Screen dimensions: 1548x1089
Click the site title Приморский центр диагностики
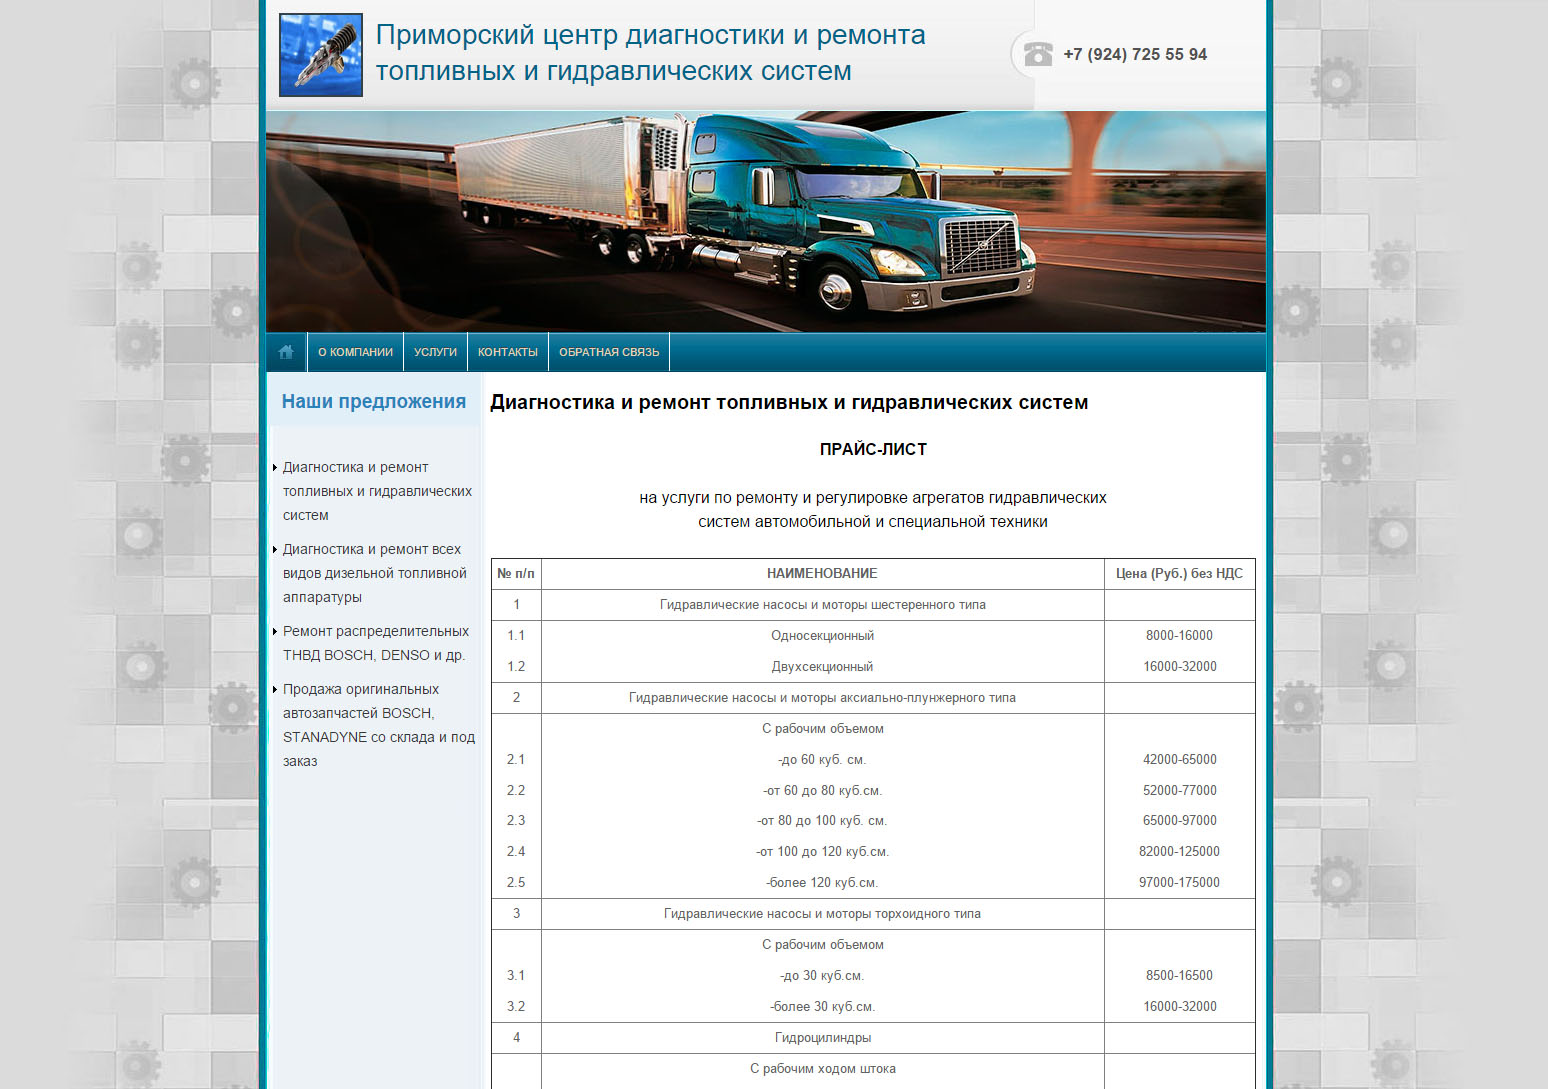point(650,53)
